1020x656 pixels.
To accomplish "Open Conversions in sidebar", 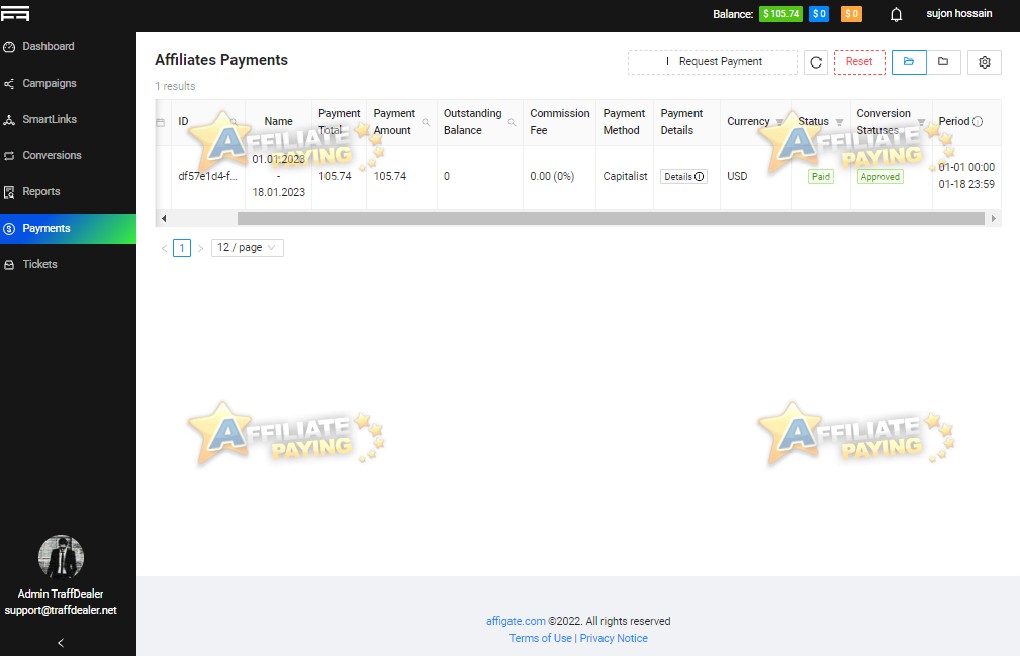I will click(68, 156).
